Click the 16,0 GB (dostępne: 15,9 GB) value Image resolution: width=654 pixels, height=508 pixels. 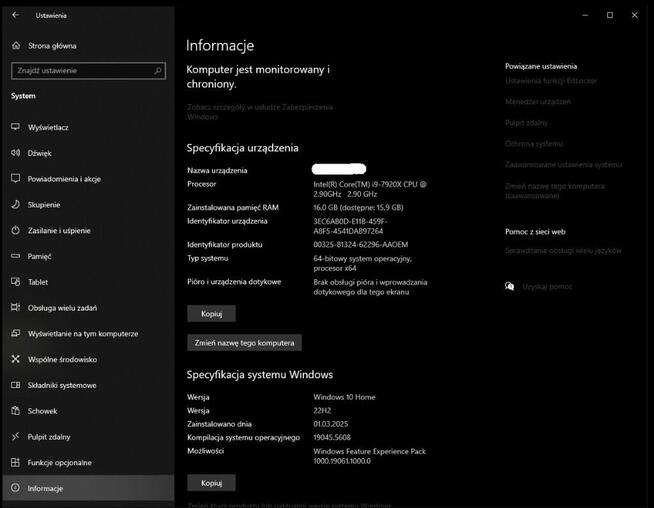click(358, 207)
